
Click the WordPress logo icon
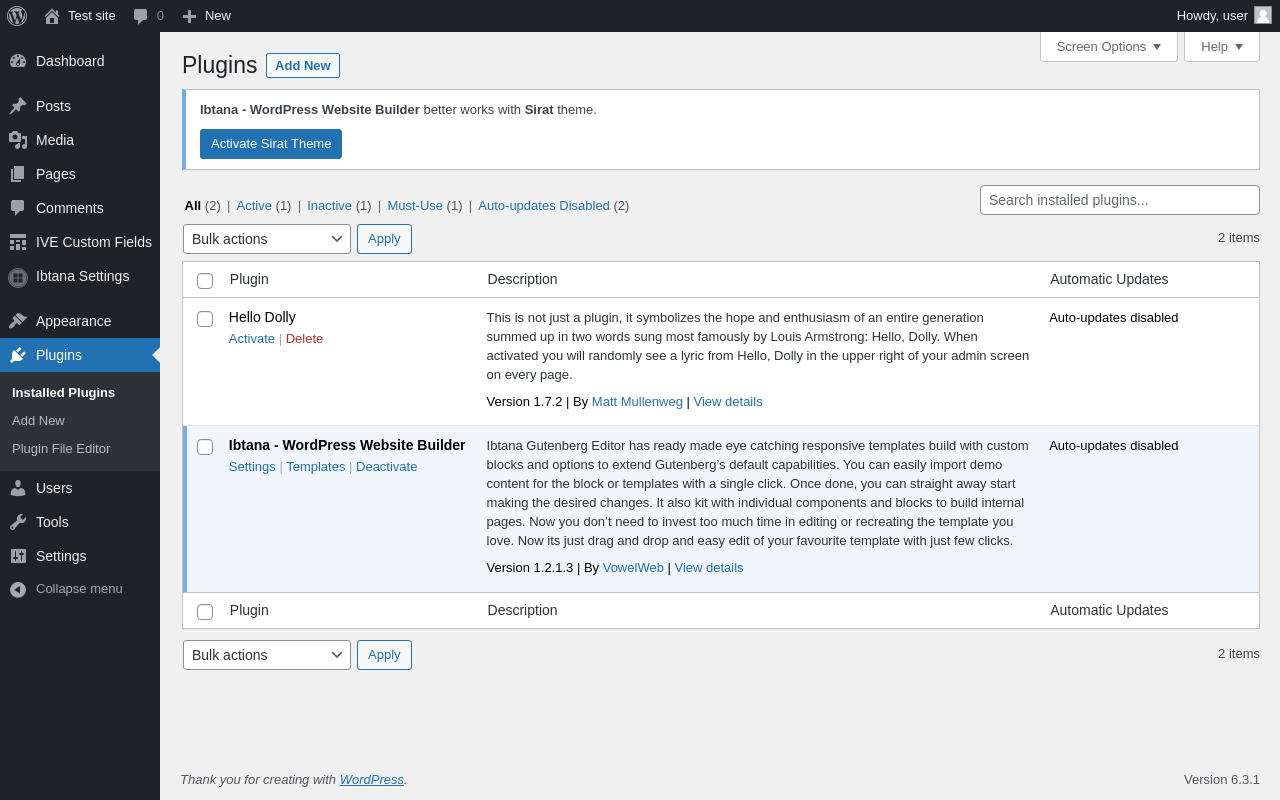click(17, 16)
